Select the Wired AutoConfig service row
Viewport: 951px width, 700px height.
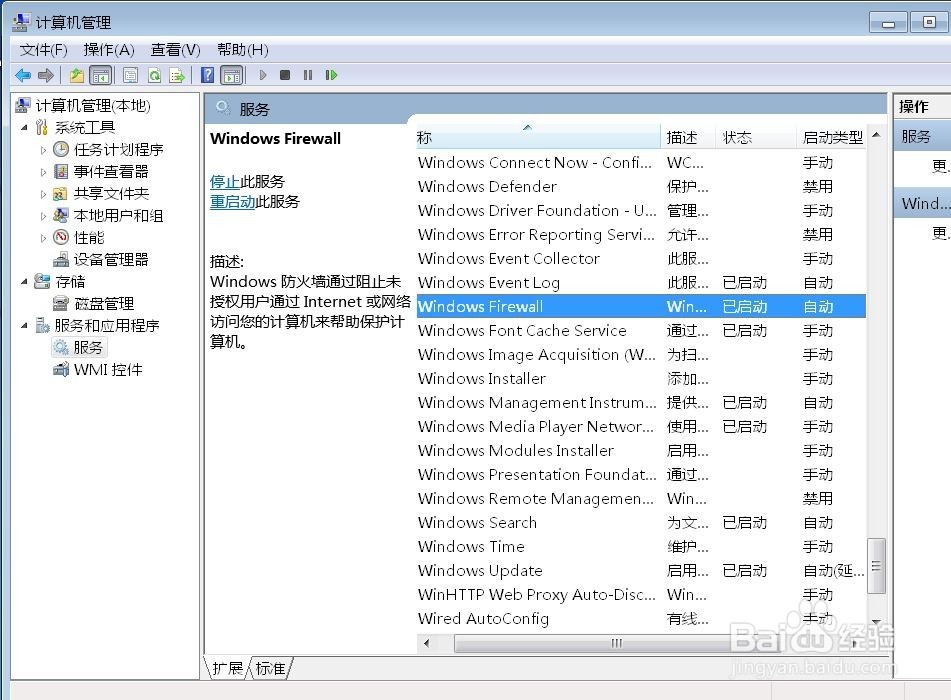pos(641,619)
